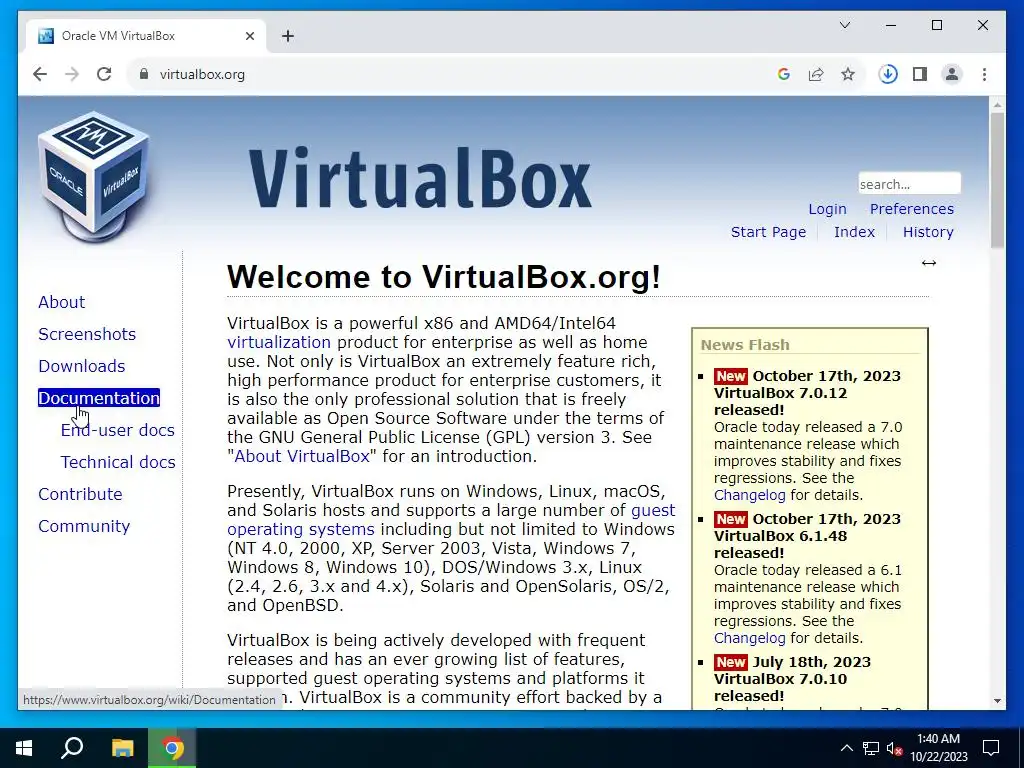Image resolution: width=1024 pixels, height=768 pixels.
Task: Click the scrollbar up arrow
Action: point(997,104)
